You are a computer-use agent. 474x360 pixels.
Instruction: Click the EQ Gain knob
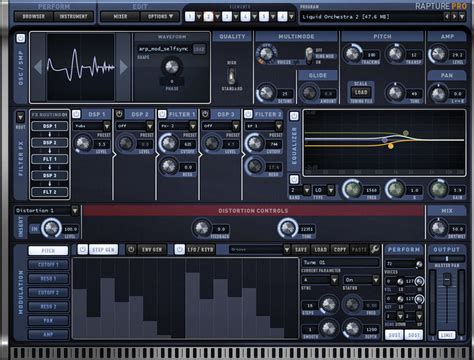(438, 189)
